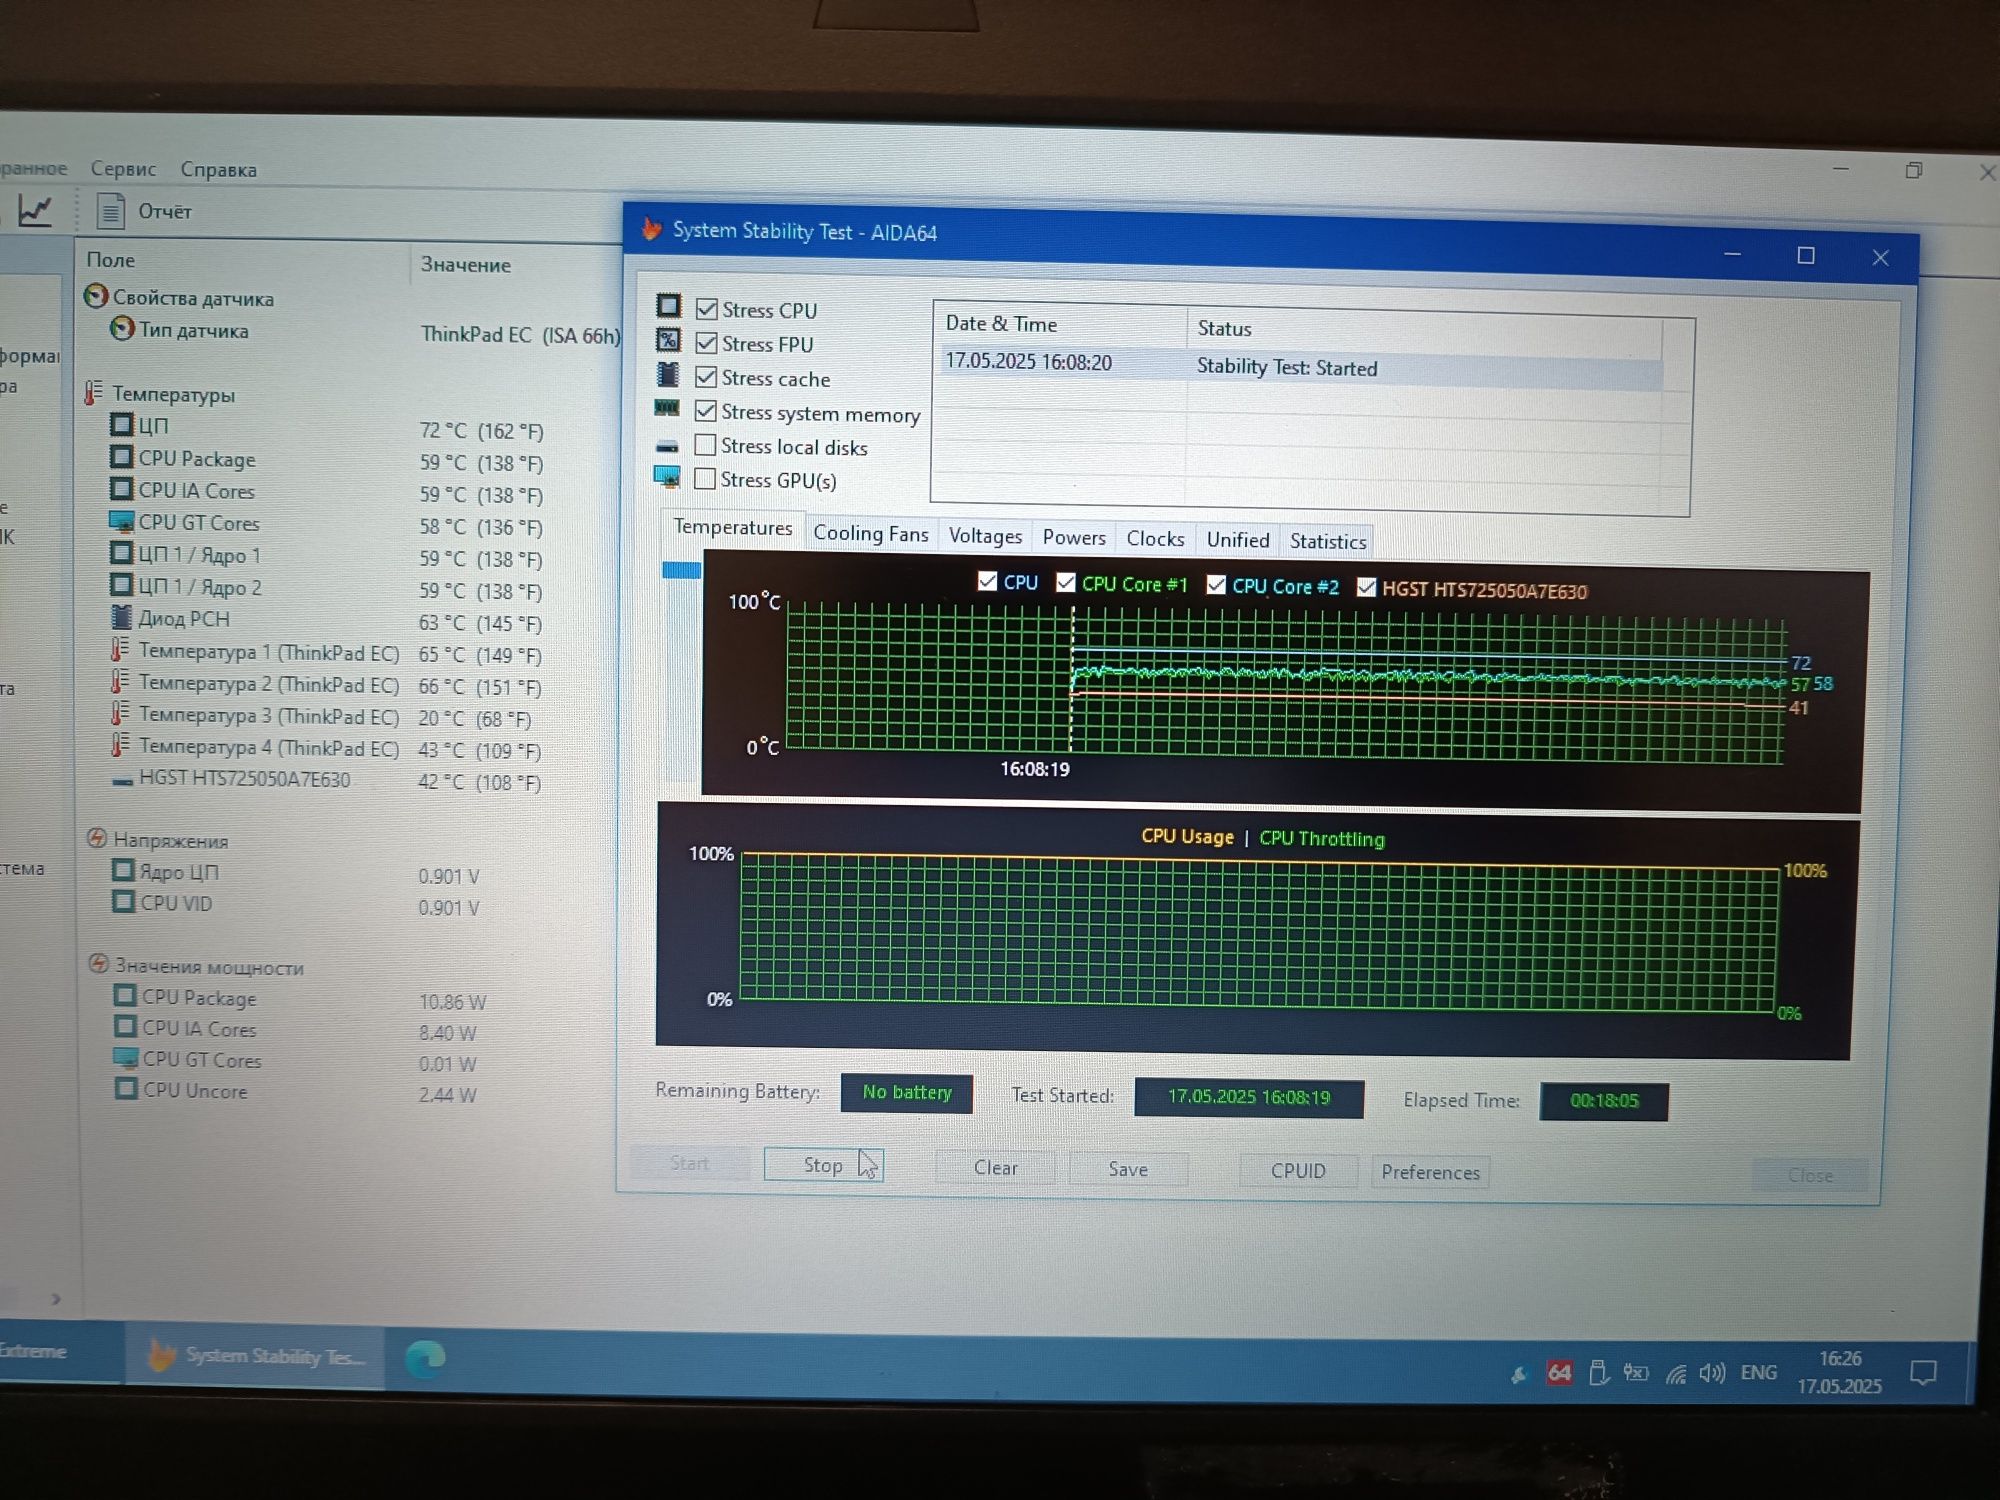
Task: Click the Stress FPU percent icon
Action: [x=668, y=340]
